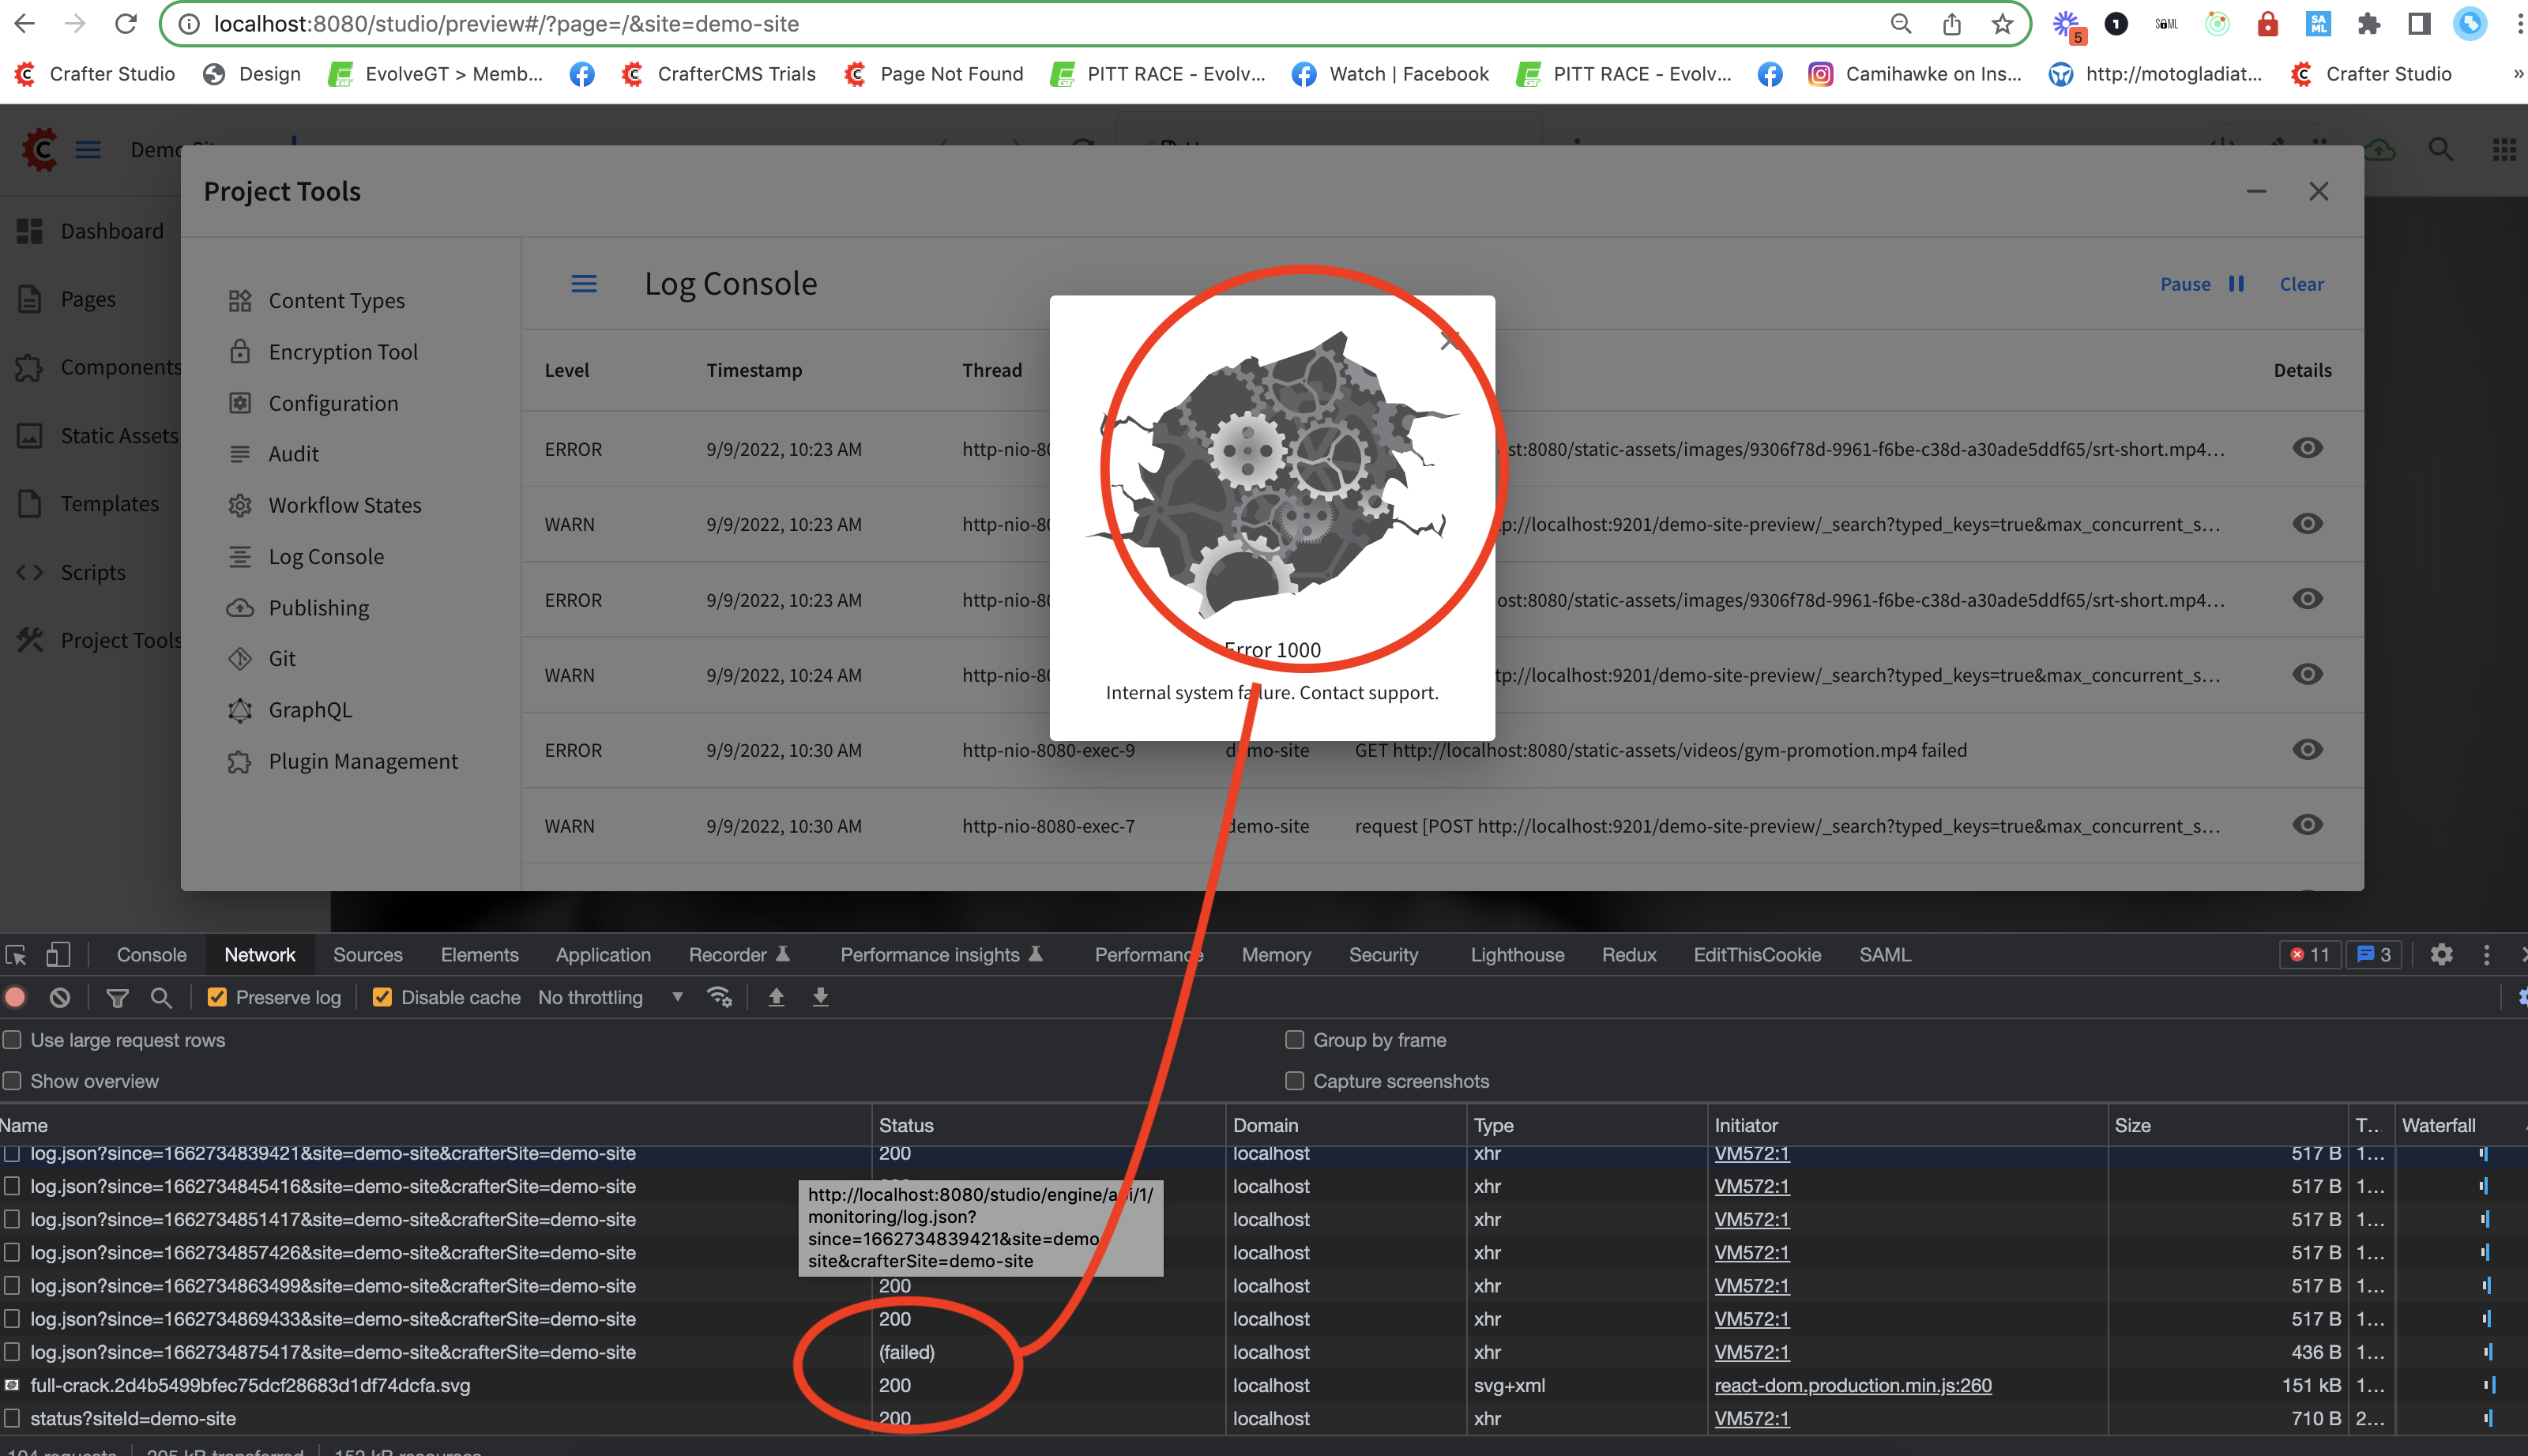Open Plugin Management in Project Tools
The image size is (2528, 1456).
[362, 761]
